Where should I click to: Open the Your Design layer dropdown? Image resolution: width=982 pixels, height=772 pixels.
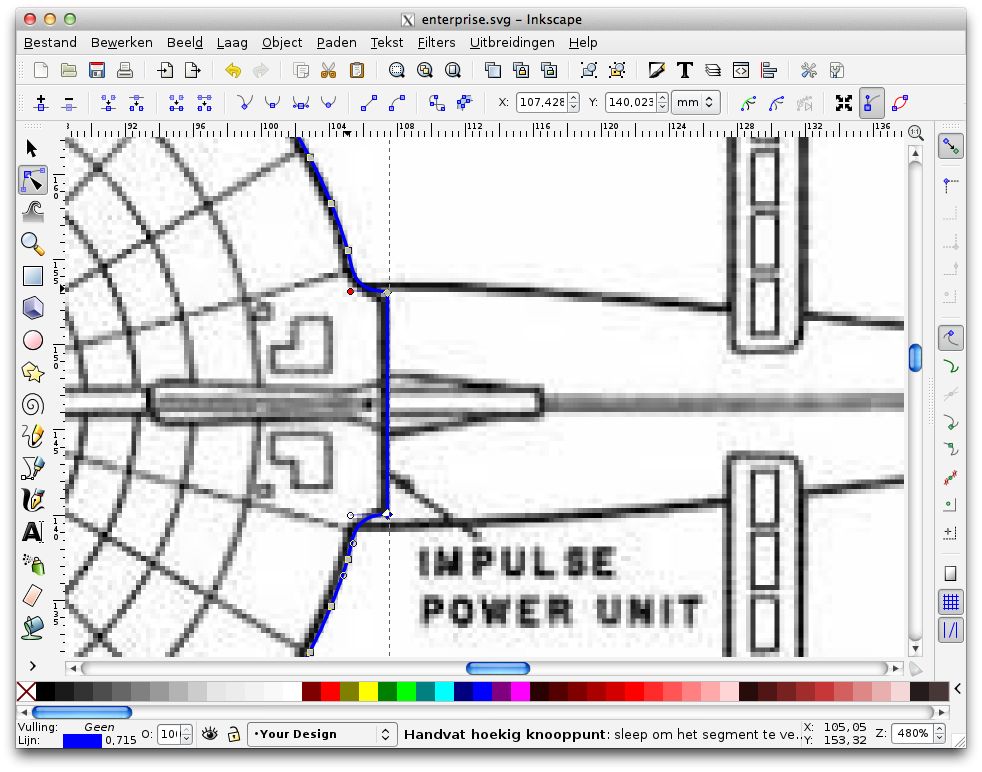coord(323,734)
